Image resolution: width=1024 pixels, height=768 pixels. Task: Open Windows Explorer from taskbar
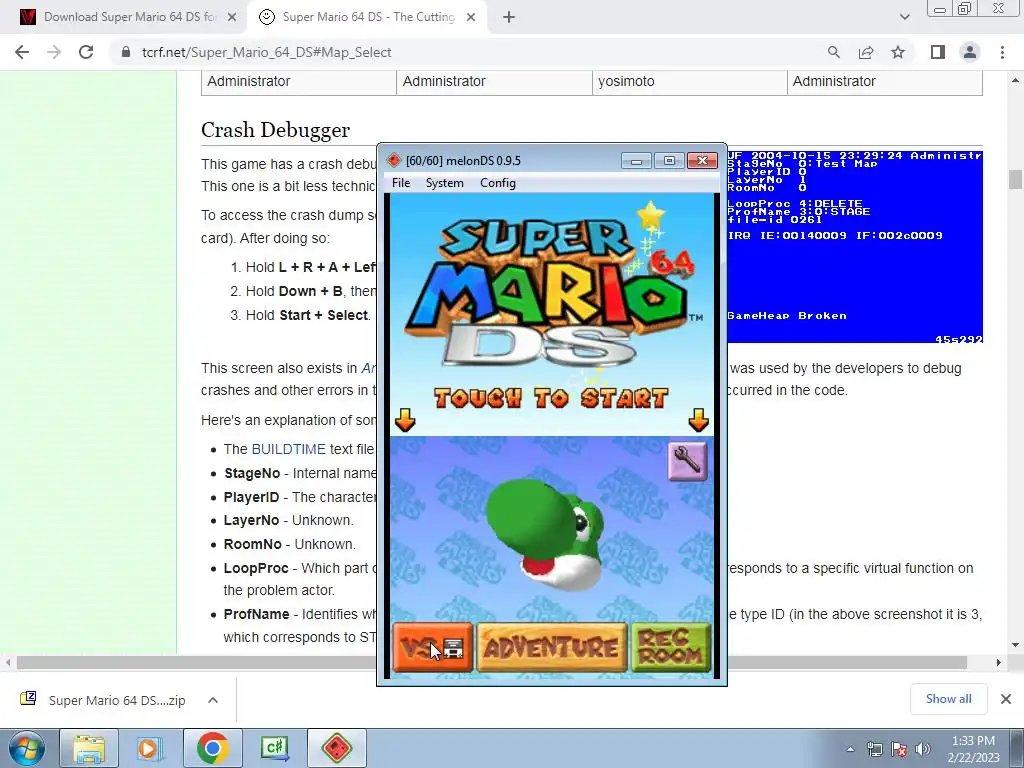coord(89,748)
